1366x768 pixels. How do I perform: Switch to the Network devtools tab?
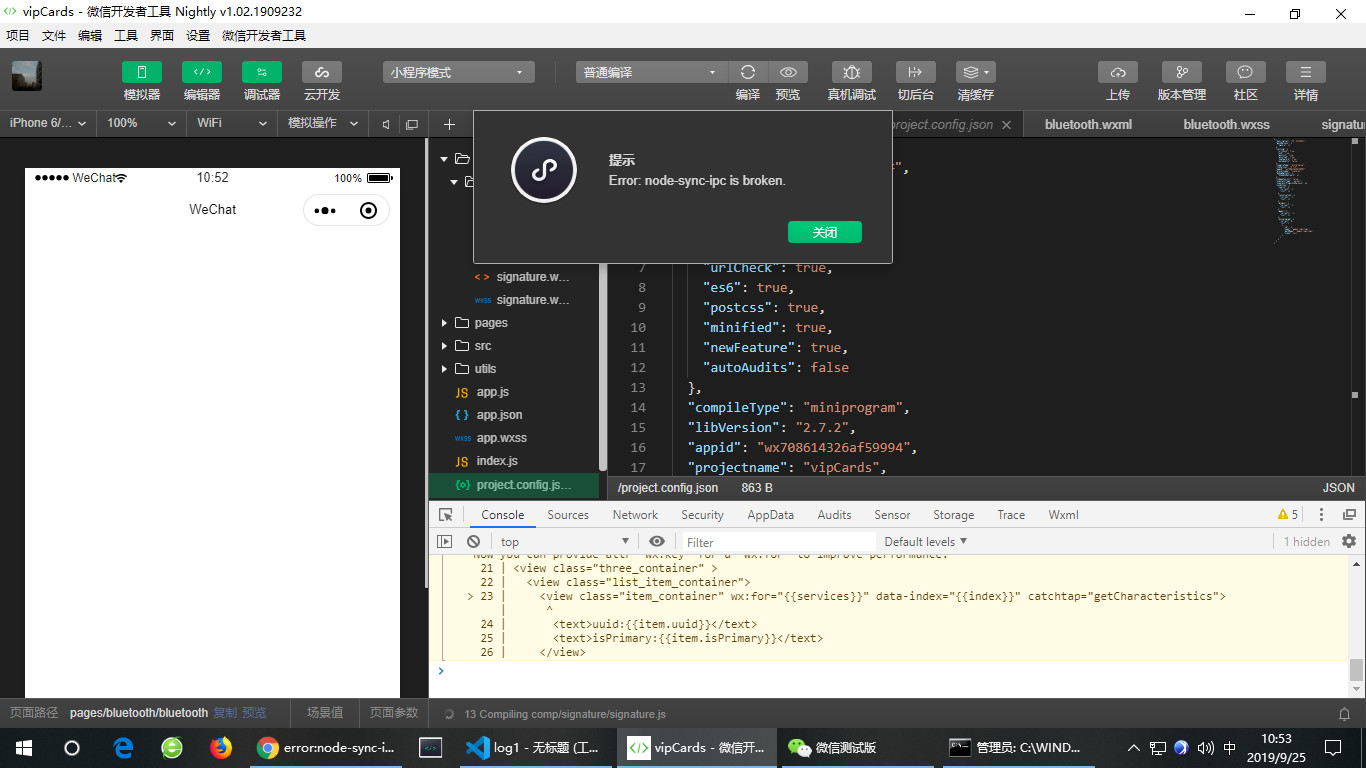[635, 515]
